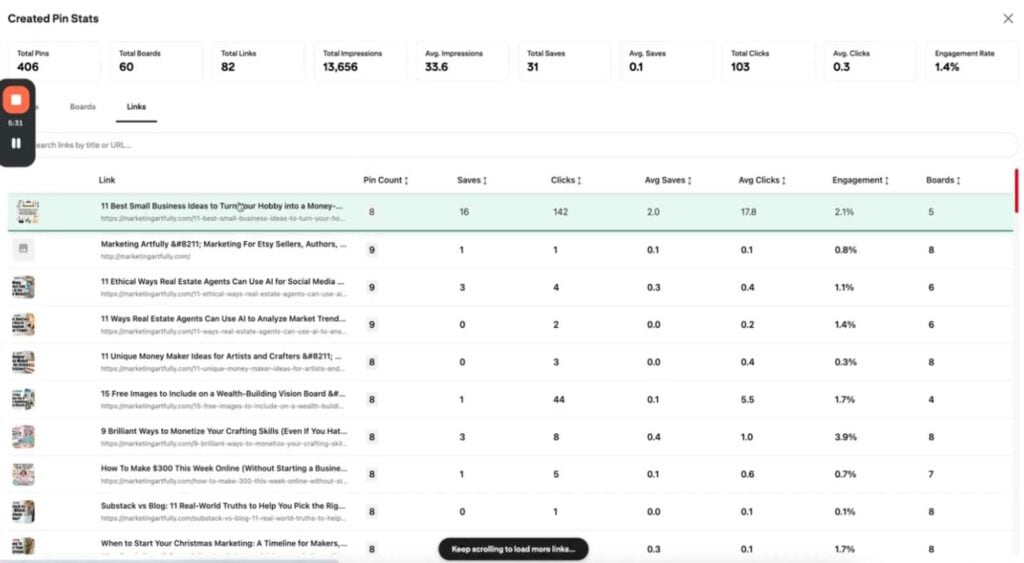Image resolution: width=1024 pixels, height=563 pixels.
Task: Click the http://marketingartfully.com/ URL text
Action: [146, 257]
